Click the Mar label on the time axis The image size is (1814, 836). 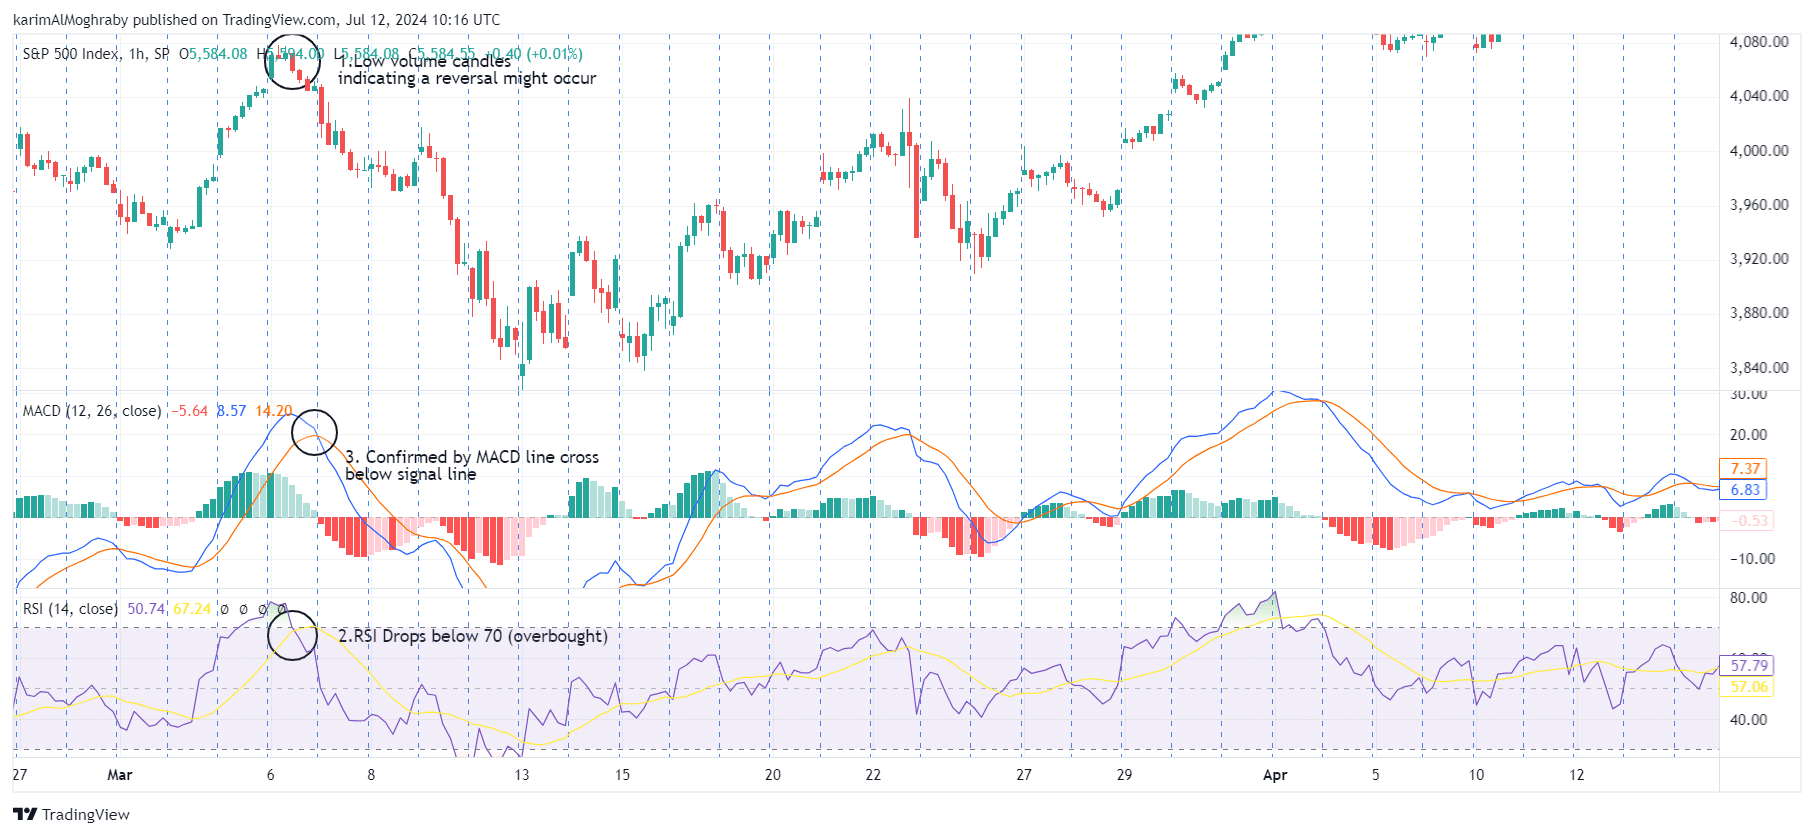(x=119, y=775)
